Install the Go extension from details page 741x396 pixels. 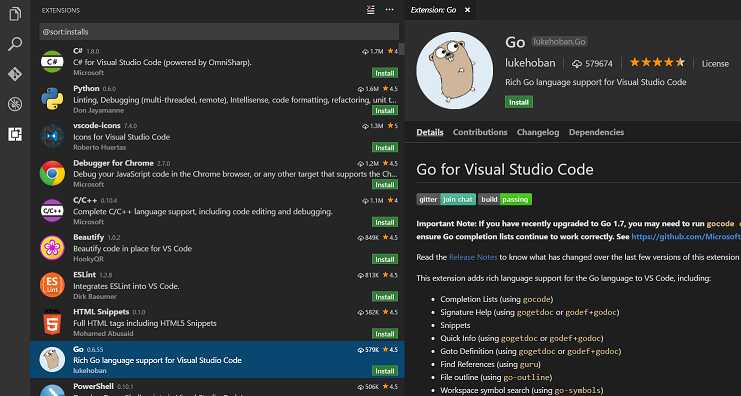(519, 102)
